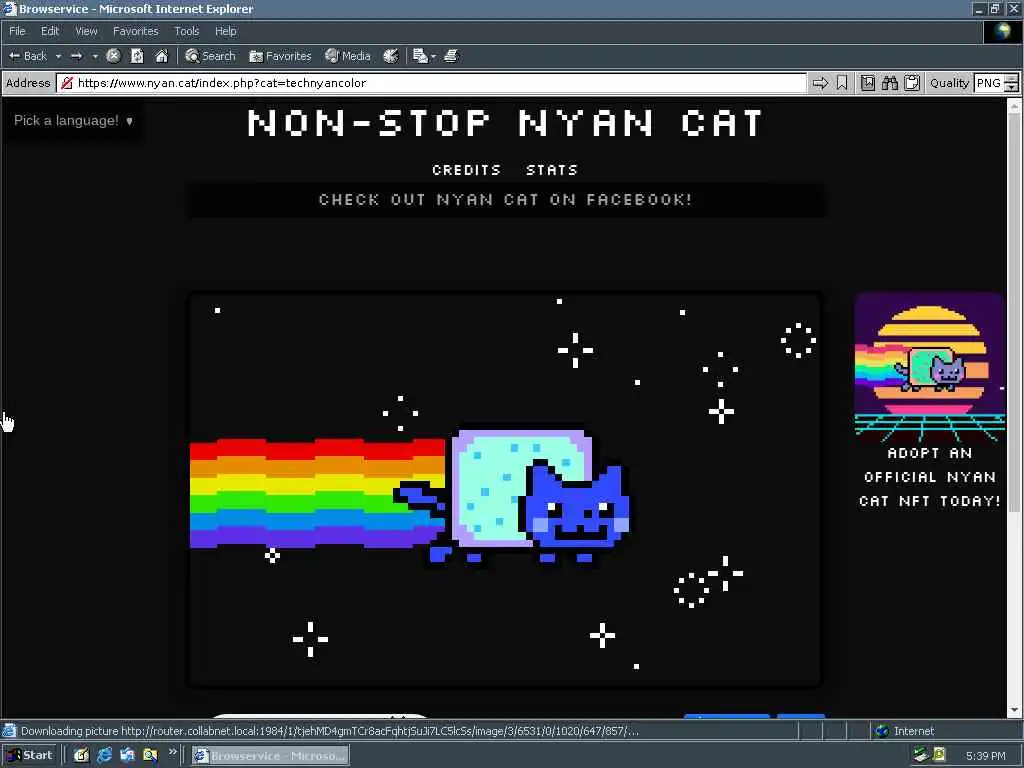This screenshot has height=768, width=1024.
Task: Open the Search pane from toolbar
Action: [210, 56]
